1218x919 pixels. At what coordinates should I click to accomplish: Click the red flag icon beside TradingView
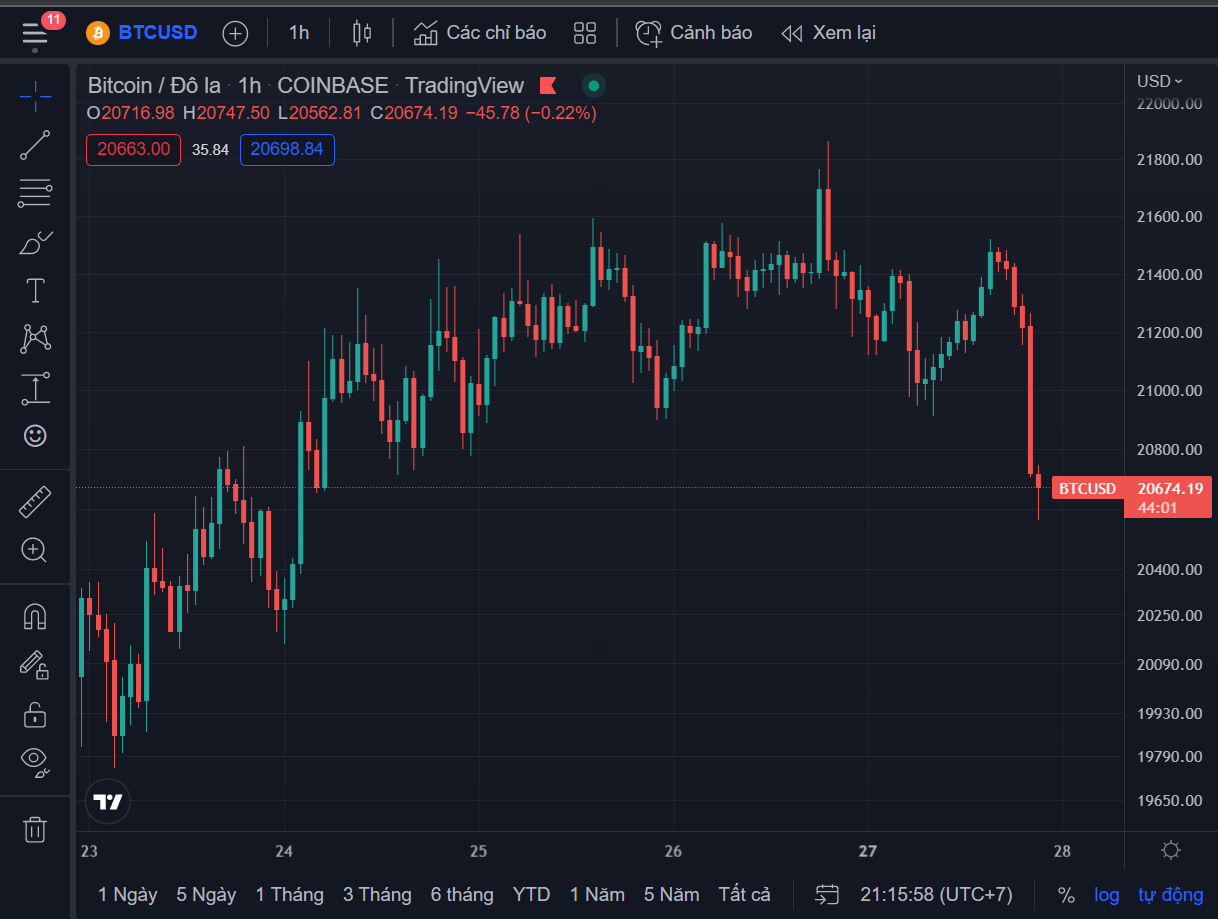[x=547, y=86]
